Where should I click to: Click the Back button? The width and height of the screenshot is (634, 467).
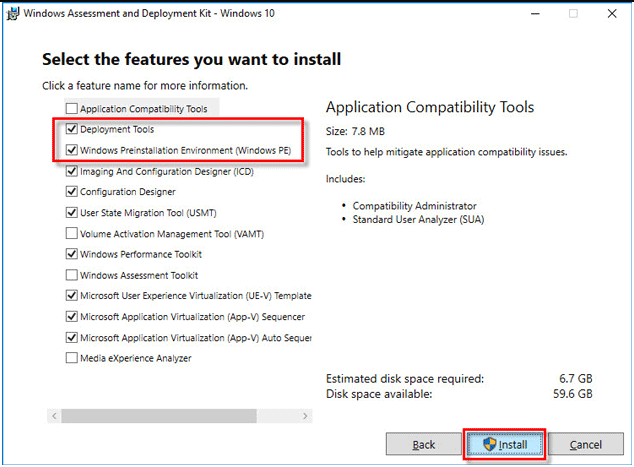(424, 444)
